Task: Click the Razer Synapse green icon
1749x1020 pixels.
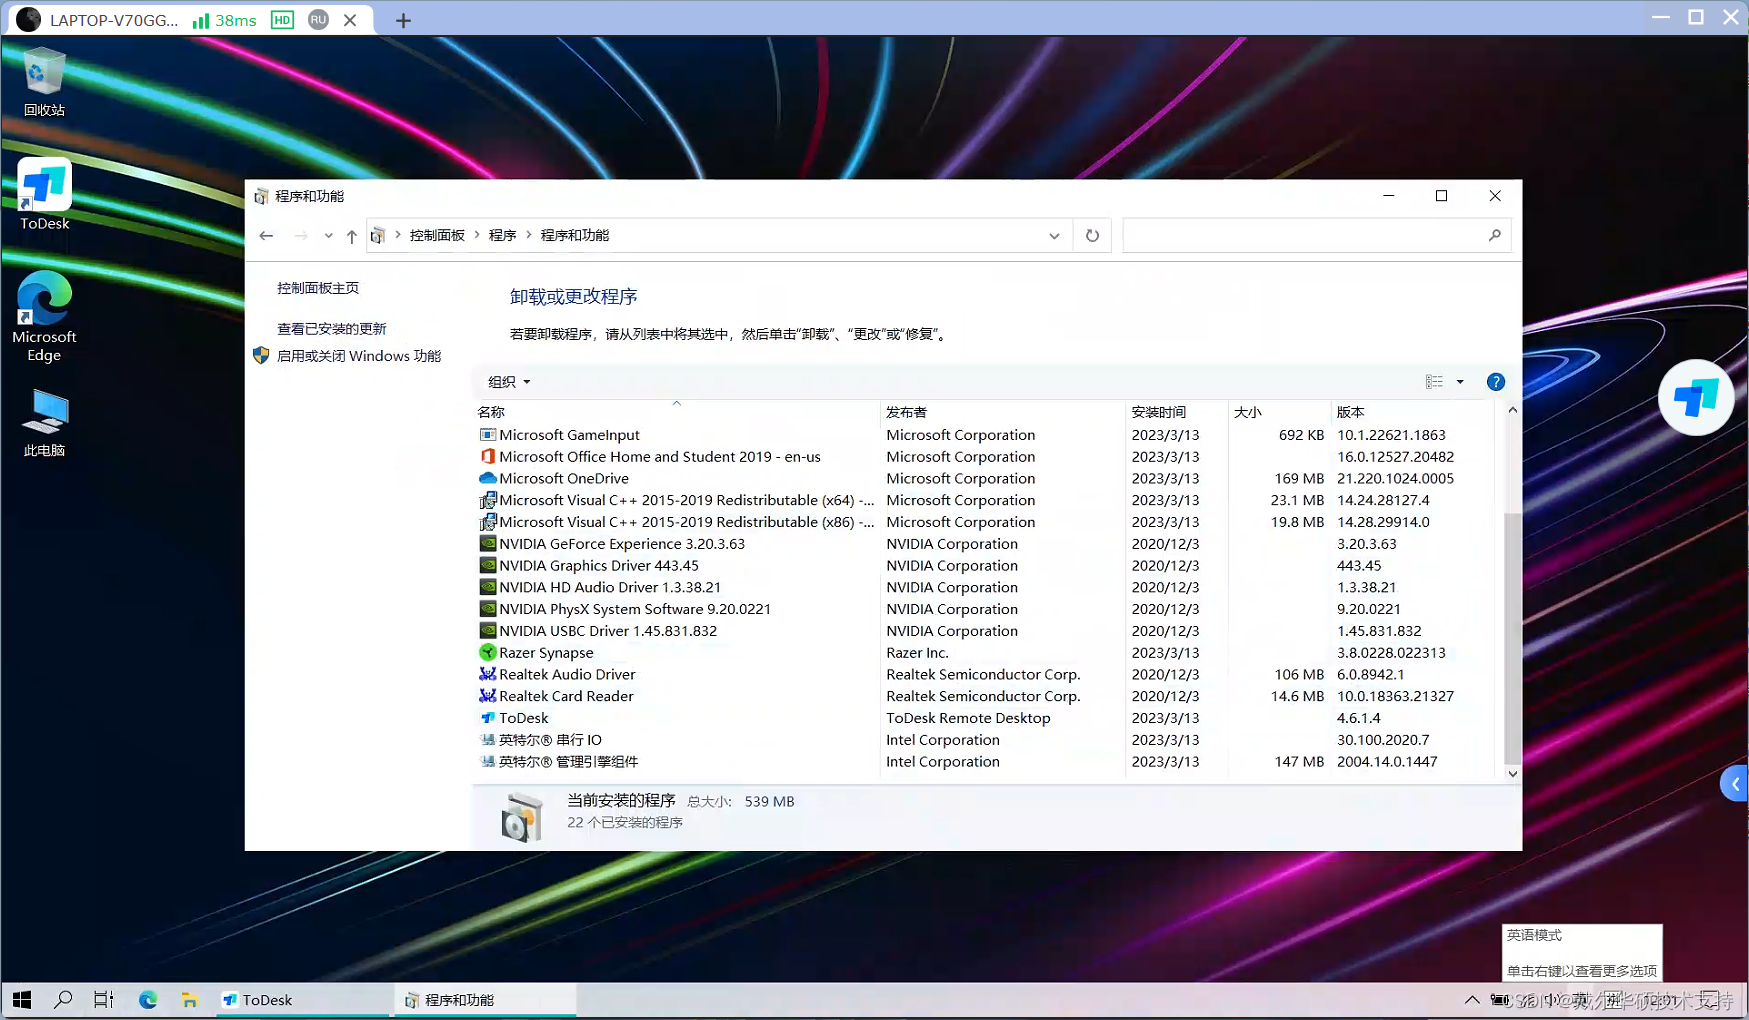Action: point(487,653)
